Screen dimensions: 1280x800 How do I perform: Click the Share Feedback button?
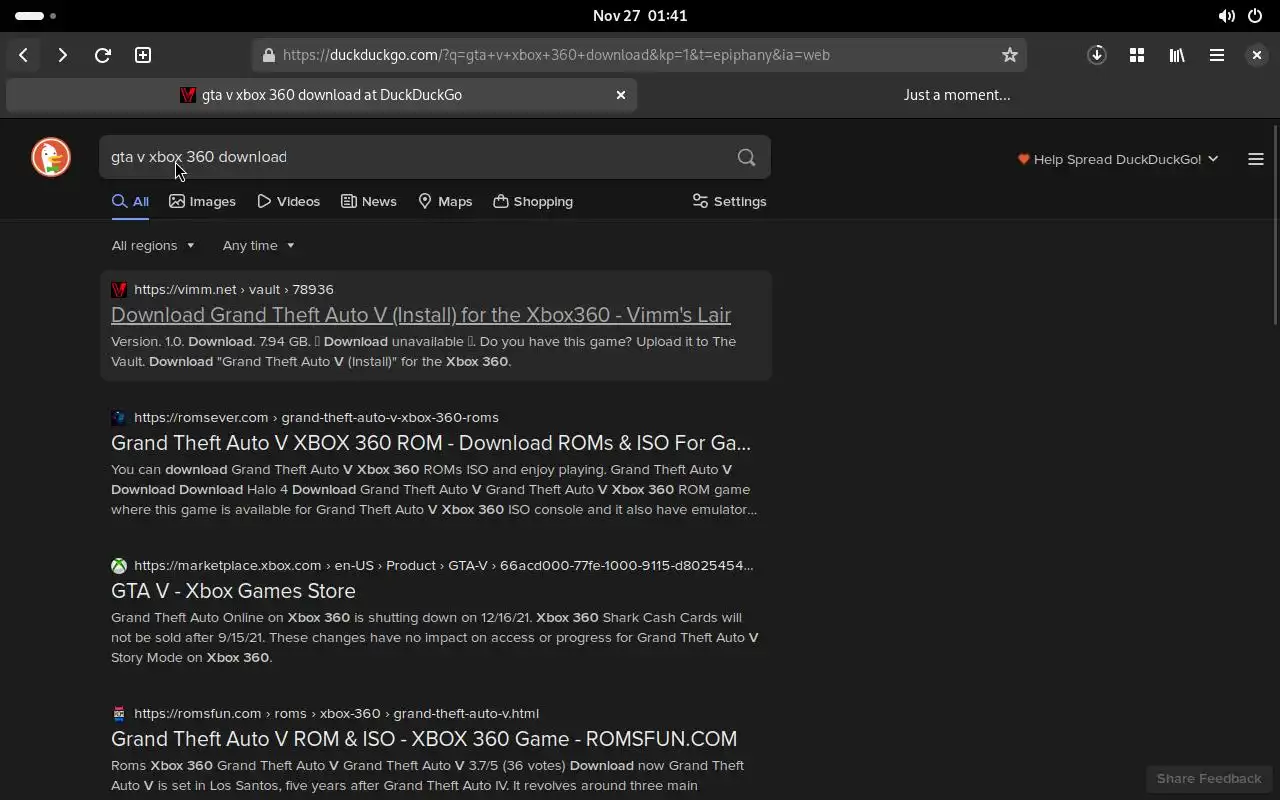(x=1208, y=778)
